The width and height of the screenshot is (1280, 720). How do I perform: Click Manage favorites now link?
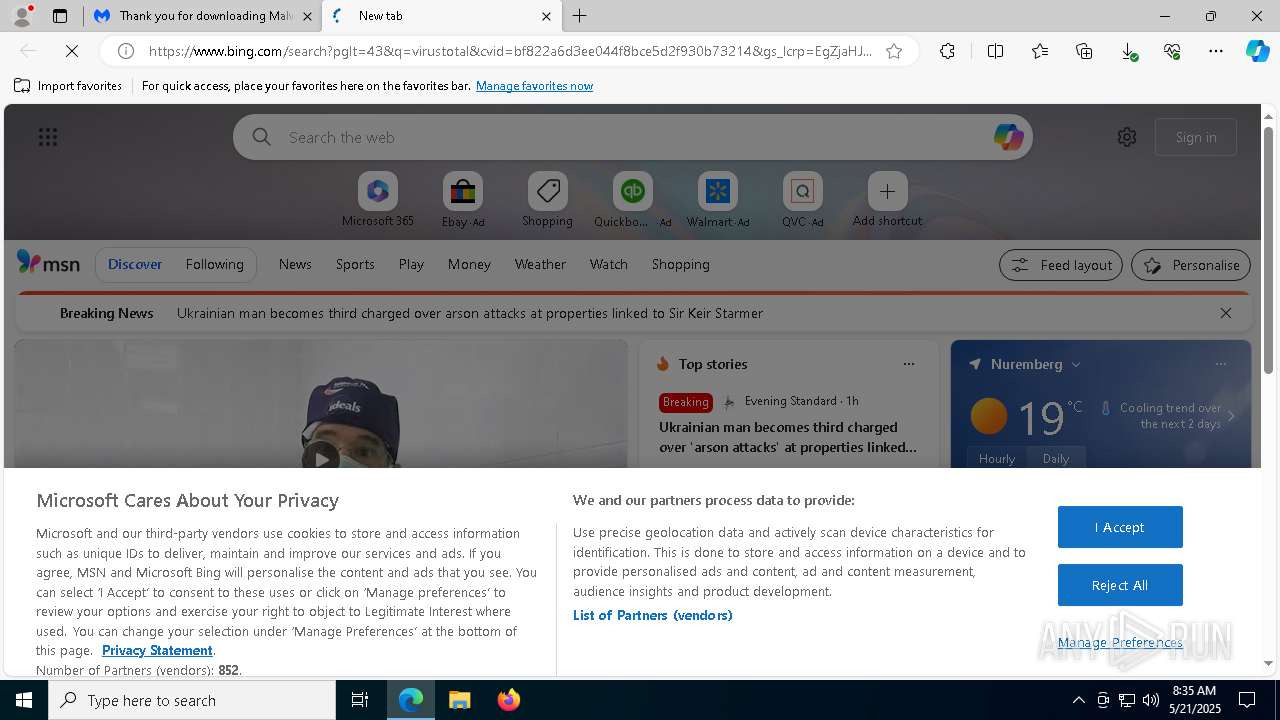point(534,86)
